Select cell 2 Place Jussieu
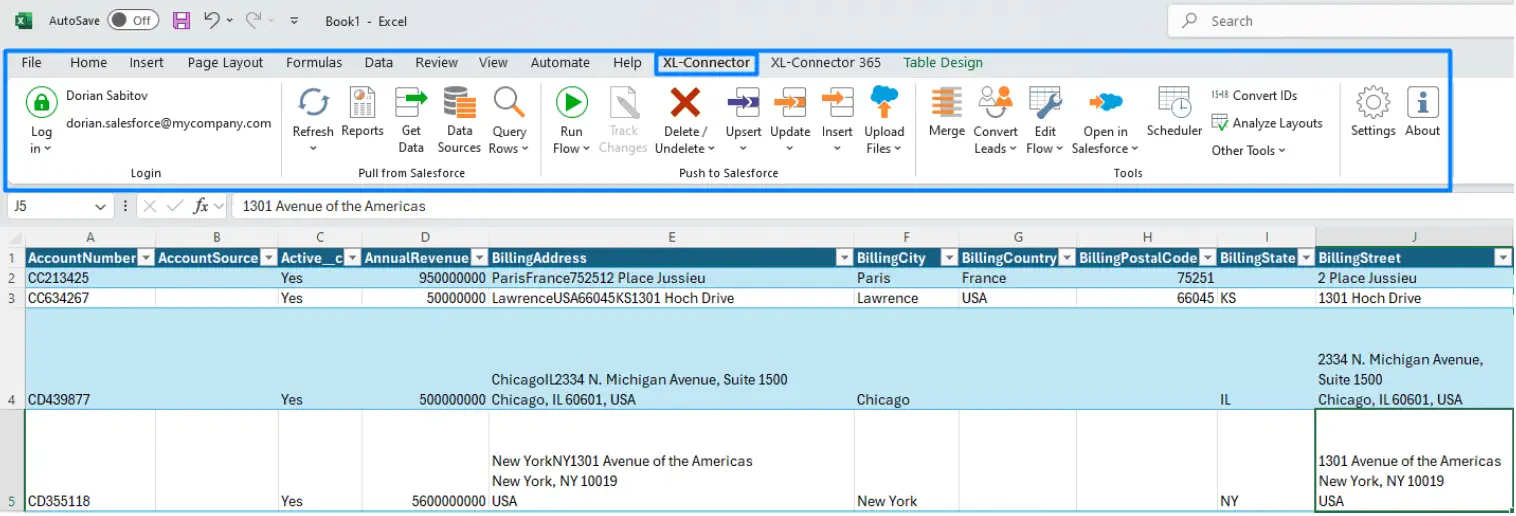Image resolution: width=1516 pixels, height=516 pixels. [1414, 278]
